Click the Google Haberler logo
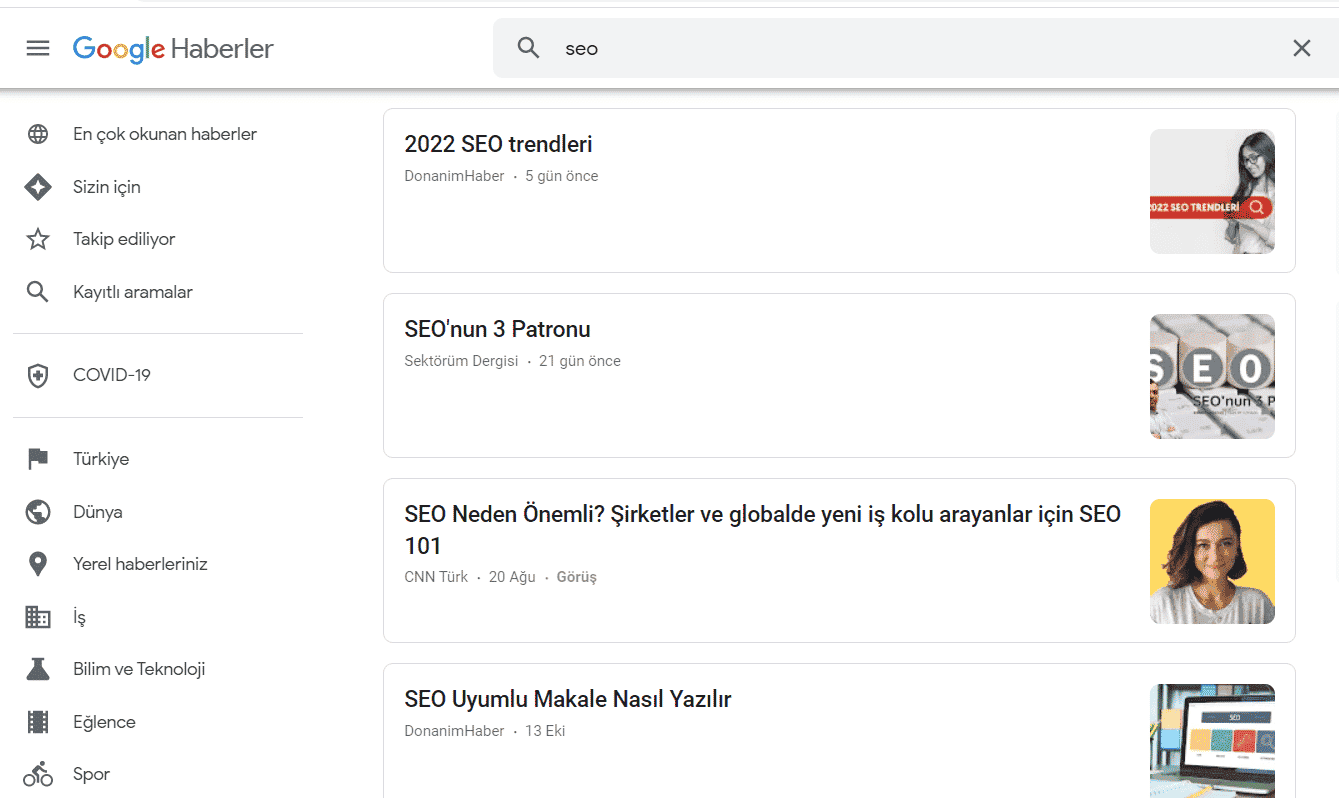 pos(173,48)
